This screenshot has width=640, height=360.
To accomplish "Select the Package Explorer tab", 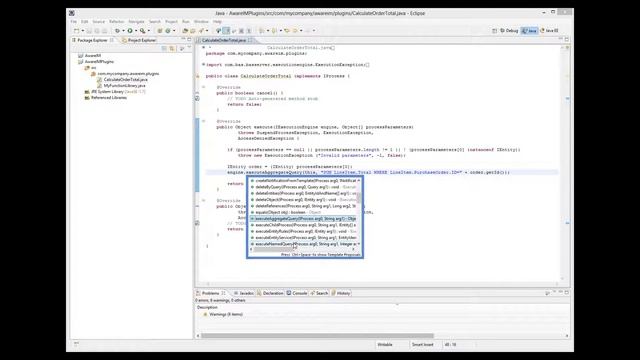I will (x=92, y=40).
